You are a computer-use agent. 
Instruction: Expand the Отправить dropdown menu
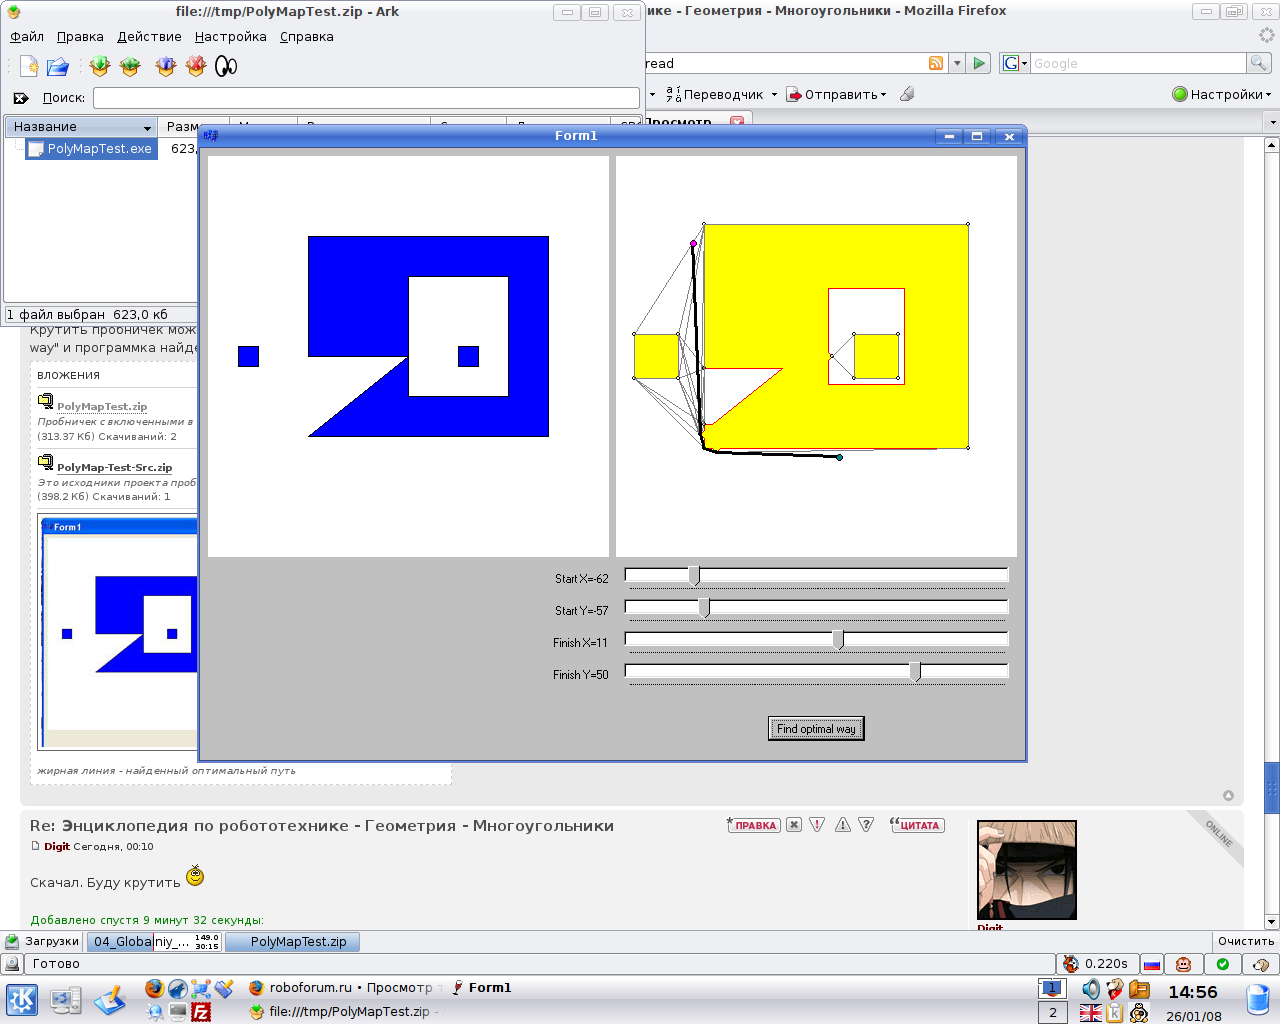pos(840,95)
